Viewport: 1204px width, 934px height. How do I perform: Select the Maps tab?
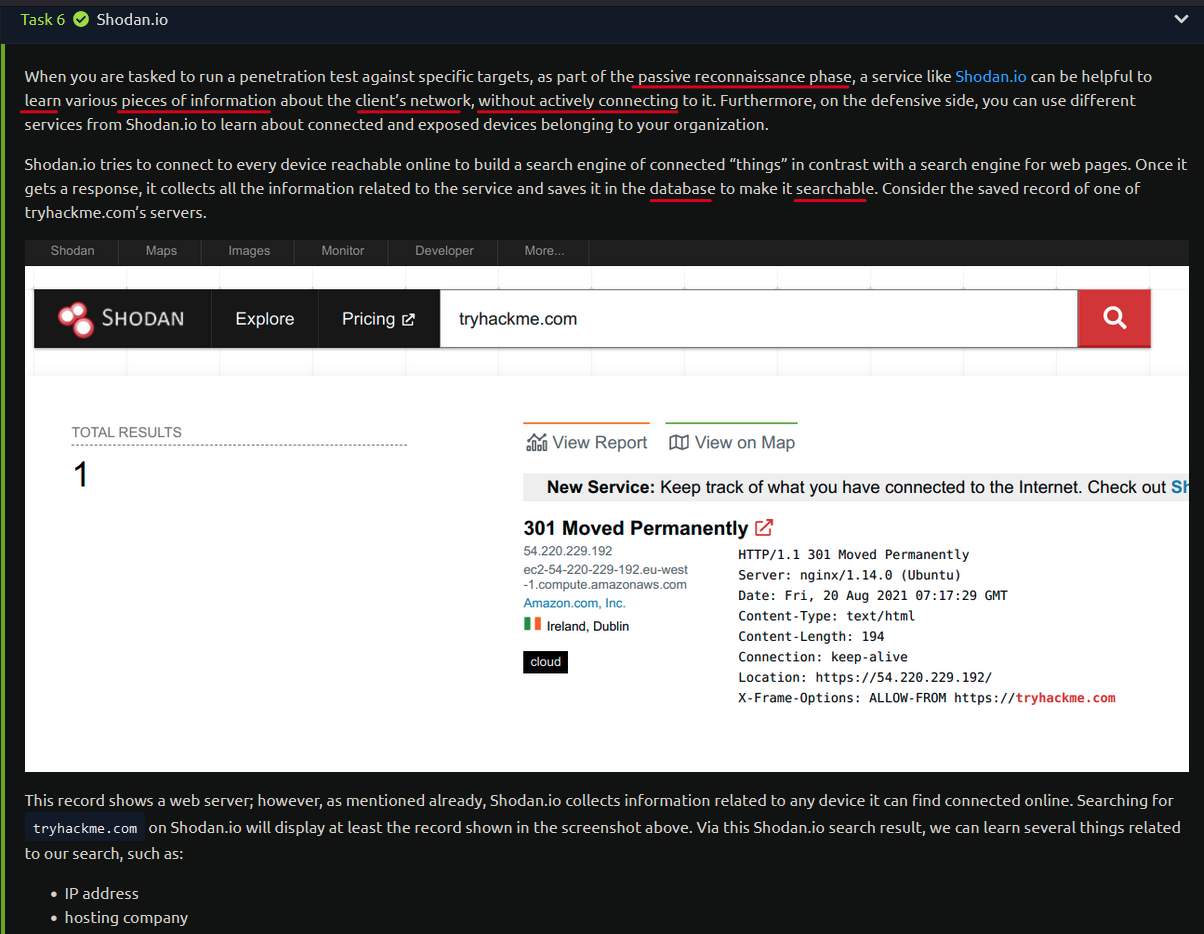click(161, 251)
